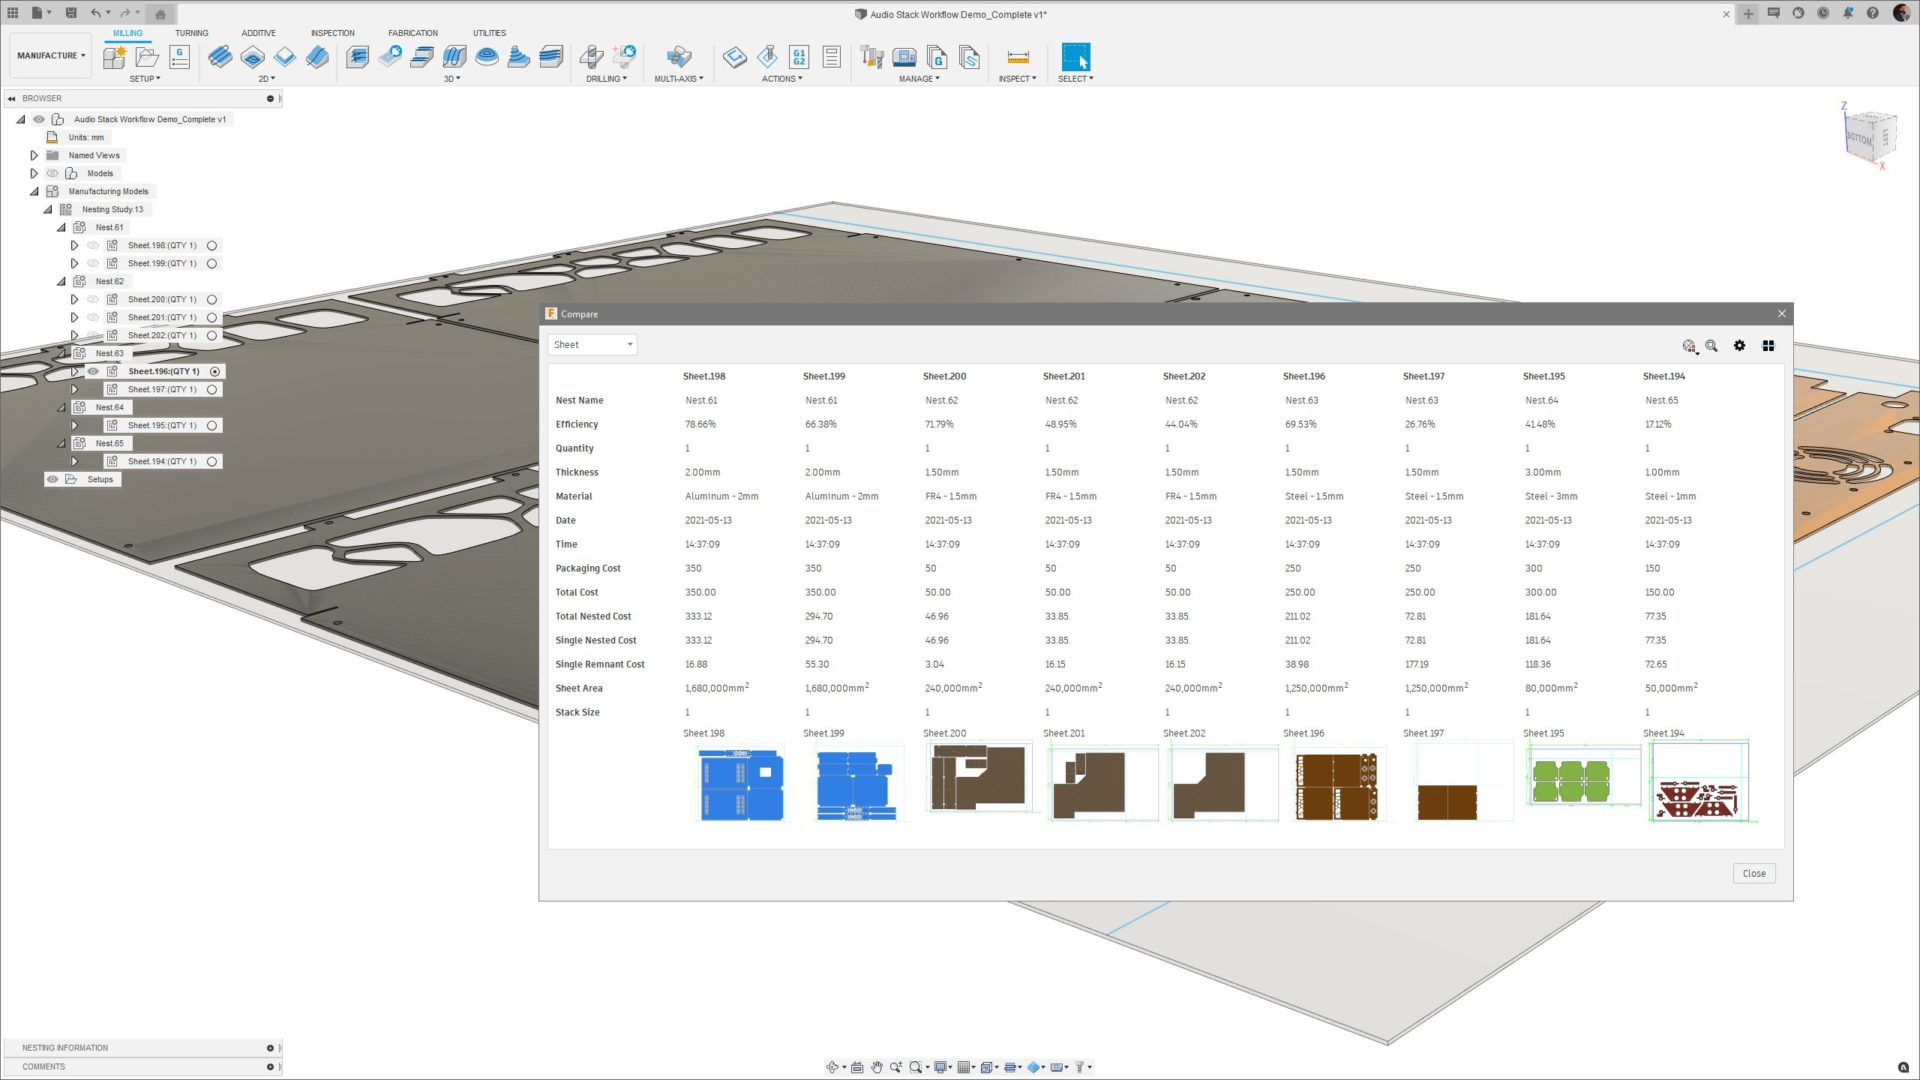Click the zoom-to-fit icon in Compare dialog
The width and height of the screenshot is (1920, 1080).
[x=1711, y=345]
